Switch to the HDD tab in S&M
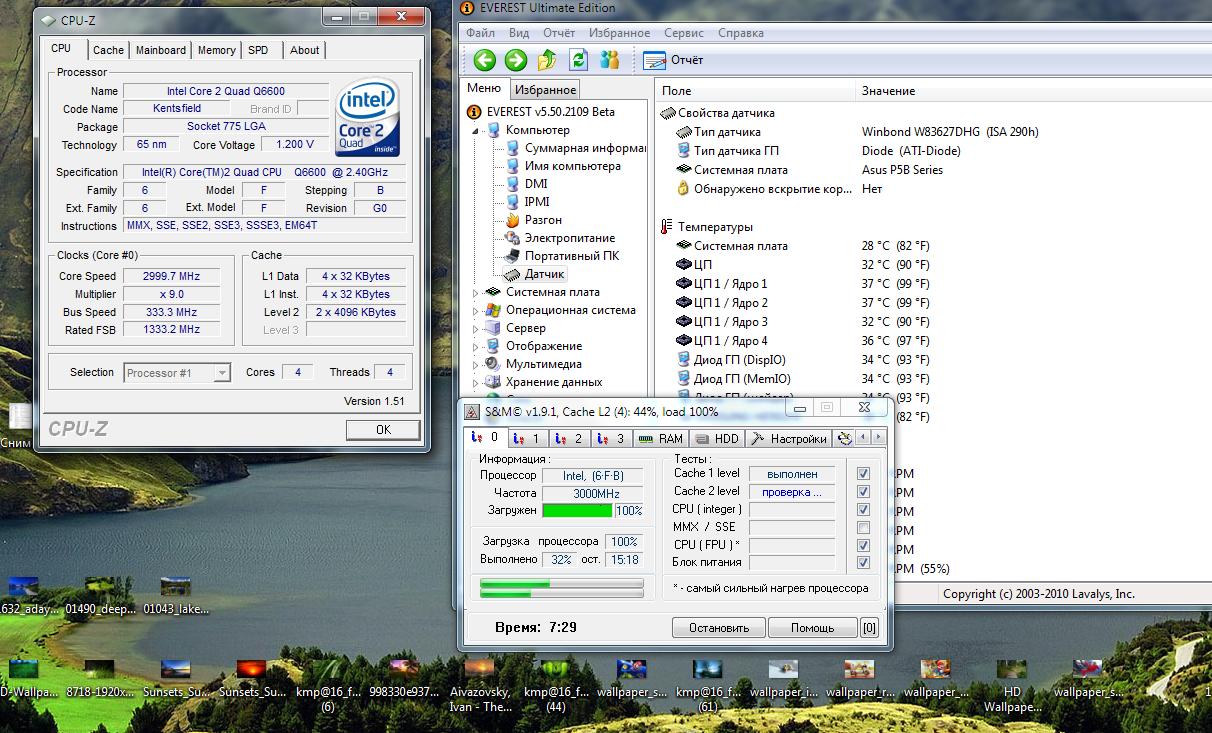The image size is (1212, 733). point(717,438)
